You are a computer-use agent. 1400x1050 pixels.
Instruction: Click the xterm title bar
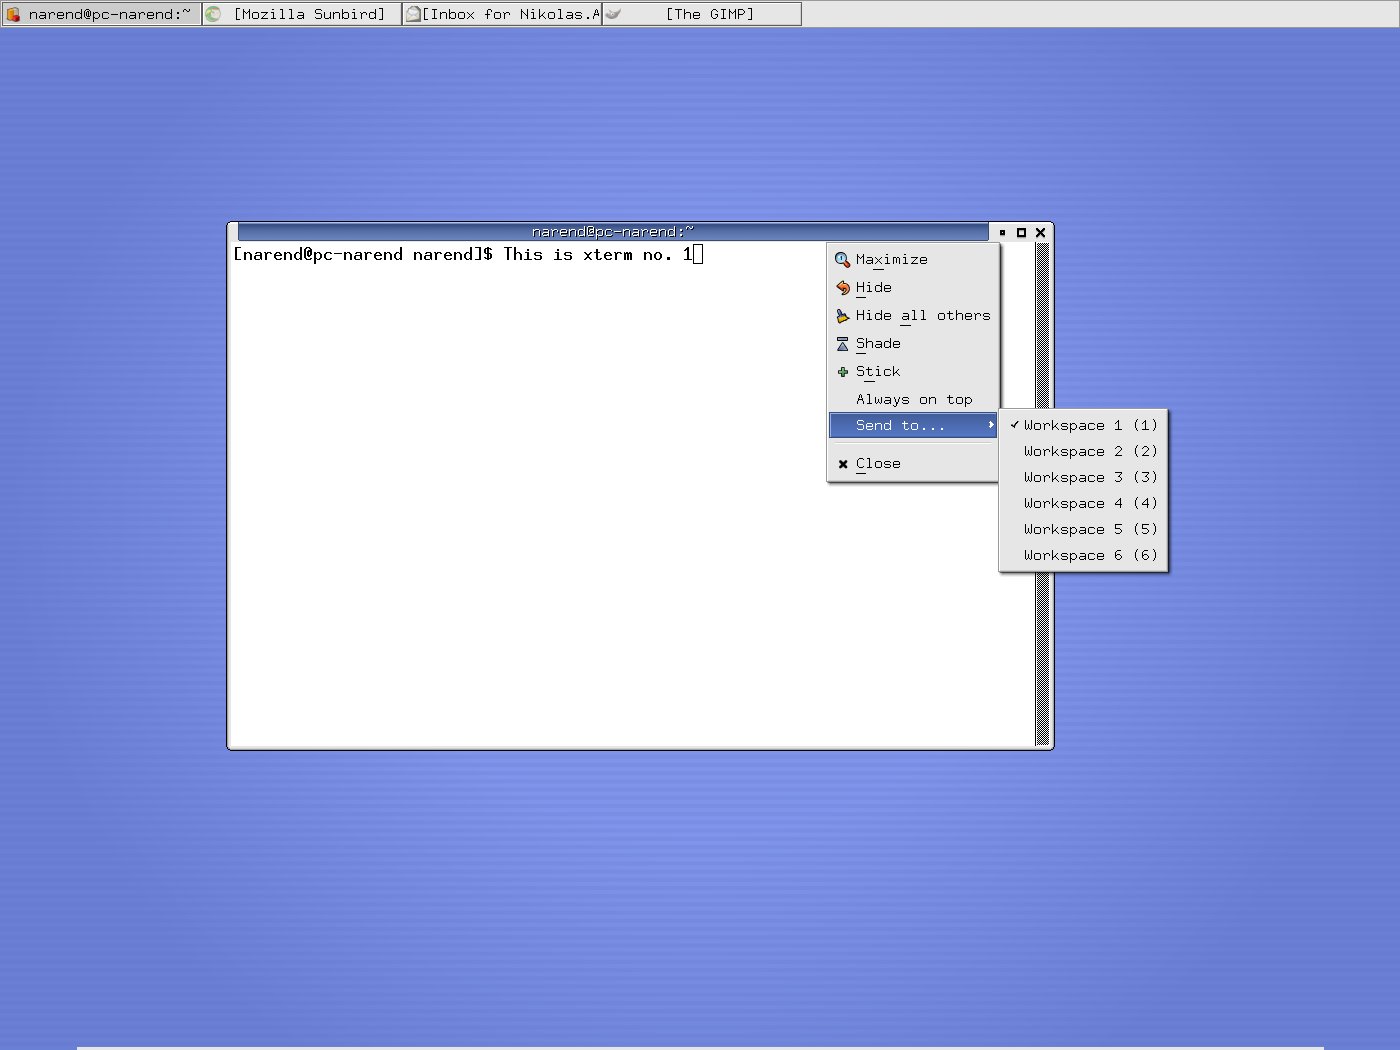click(612, 232)
